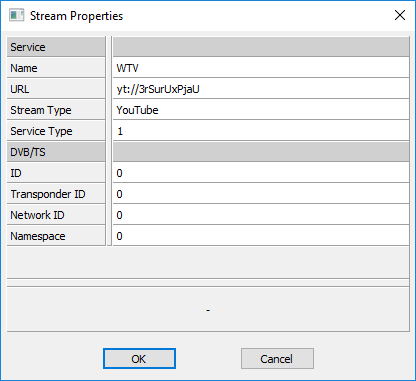The width and height of the screenshot is (416, 381).
Task: Close the Stream Properties dialog
Action: (400, 15)
